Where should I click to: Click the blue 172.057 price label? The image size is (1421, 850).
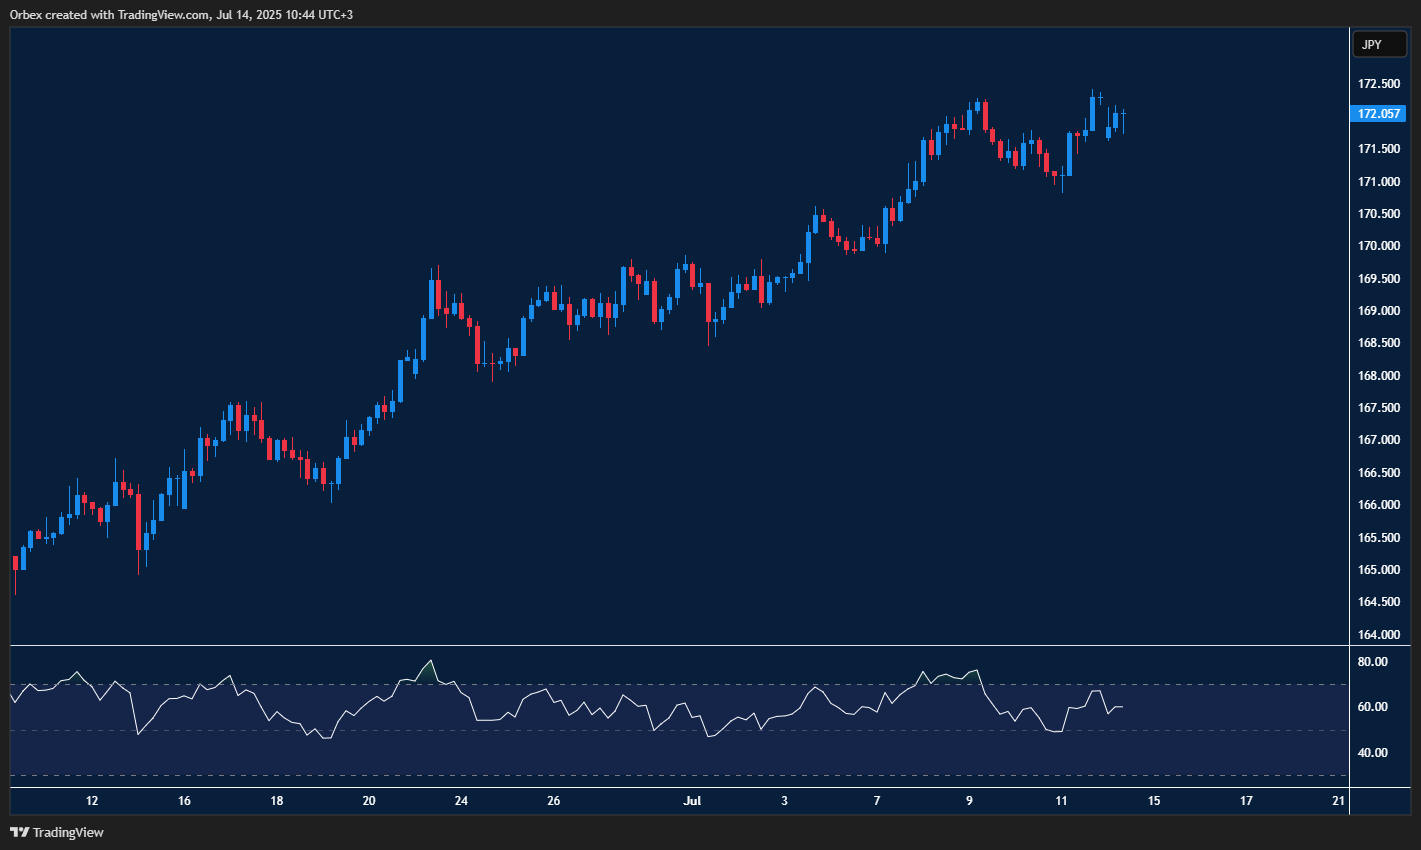pos(1379,113)
